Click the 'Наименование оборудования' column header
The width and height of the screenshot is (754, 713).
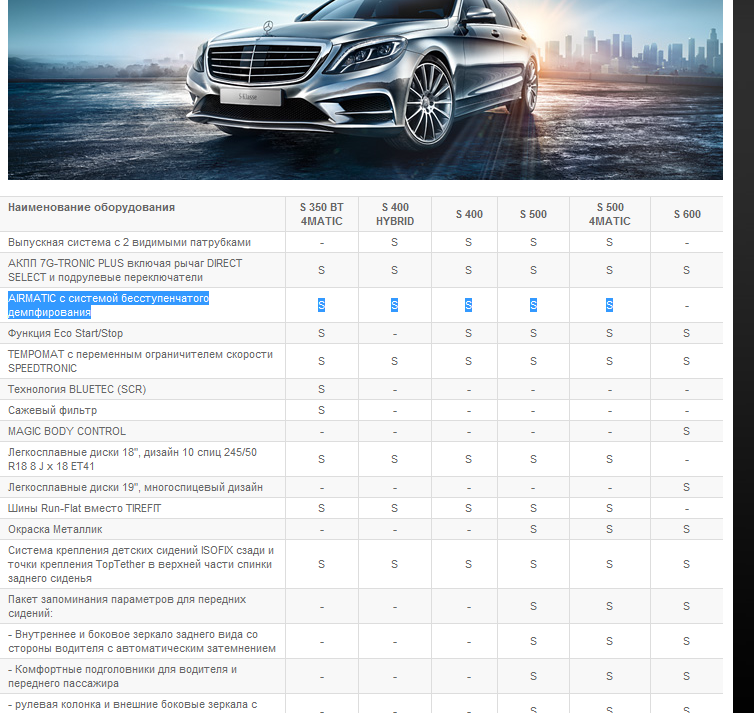tap(91, 207)
